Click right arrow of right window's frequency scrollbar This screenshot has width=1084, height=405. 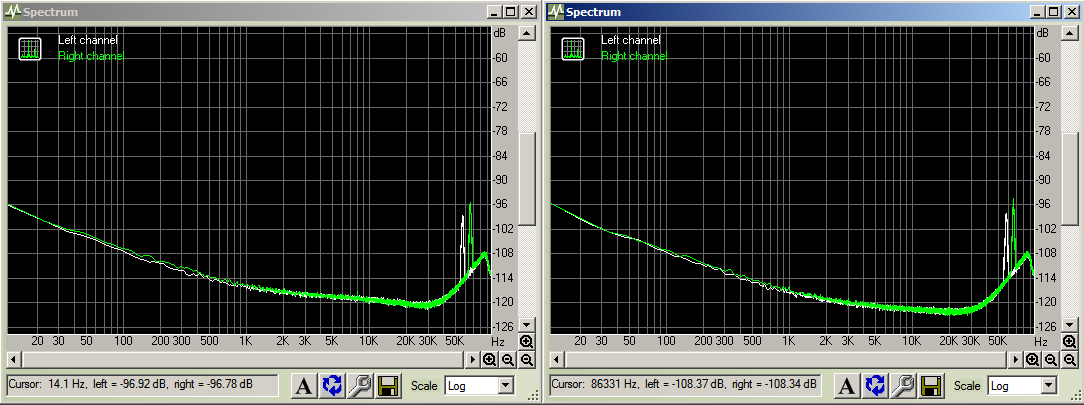[x=1016, y=359]
